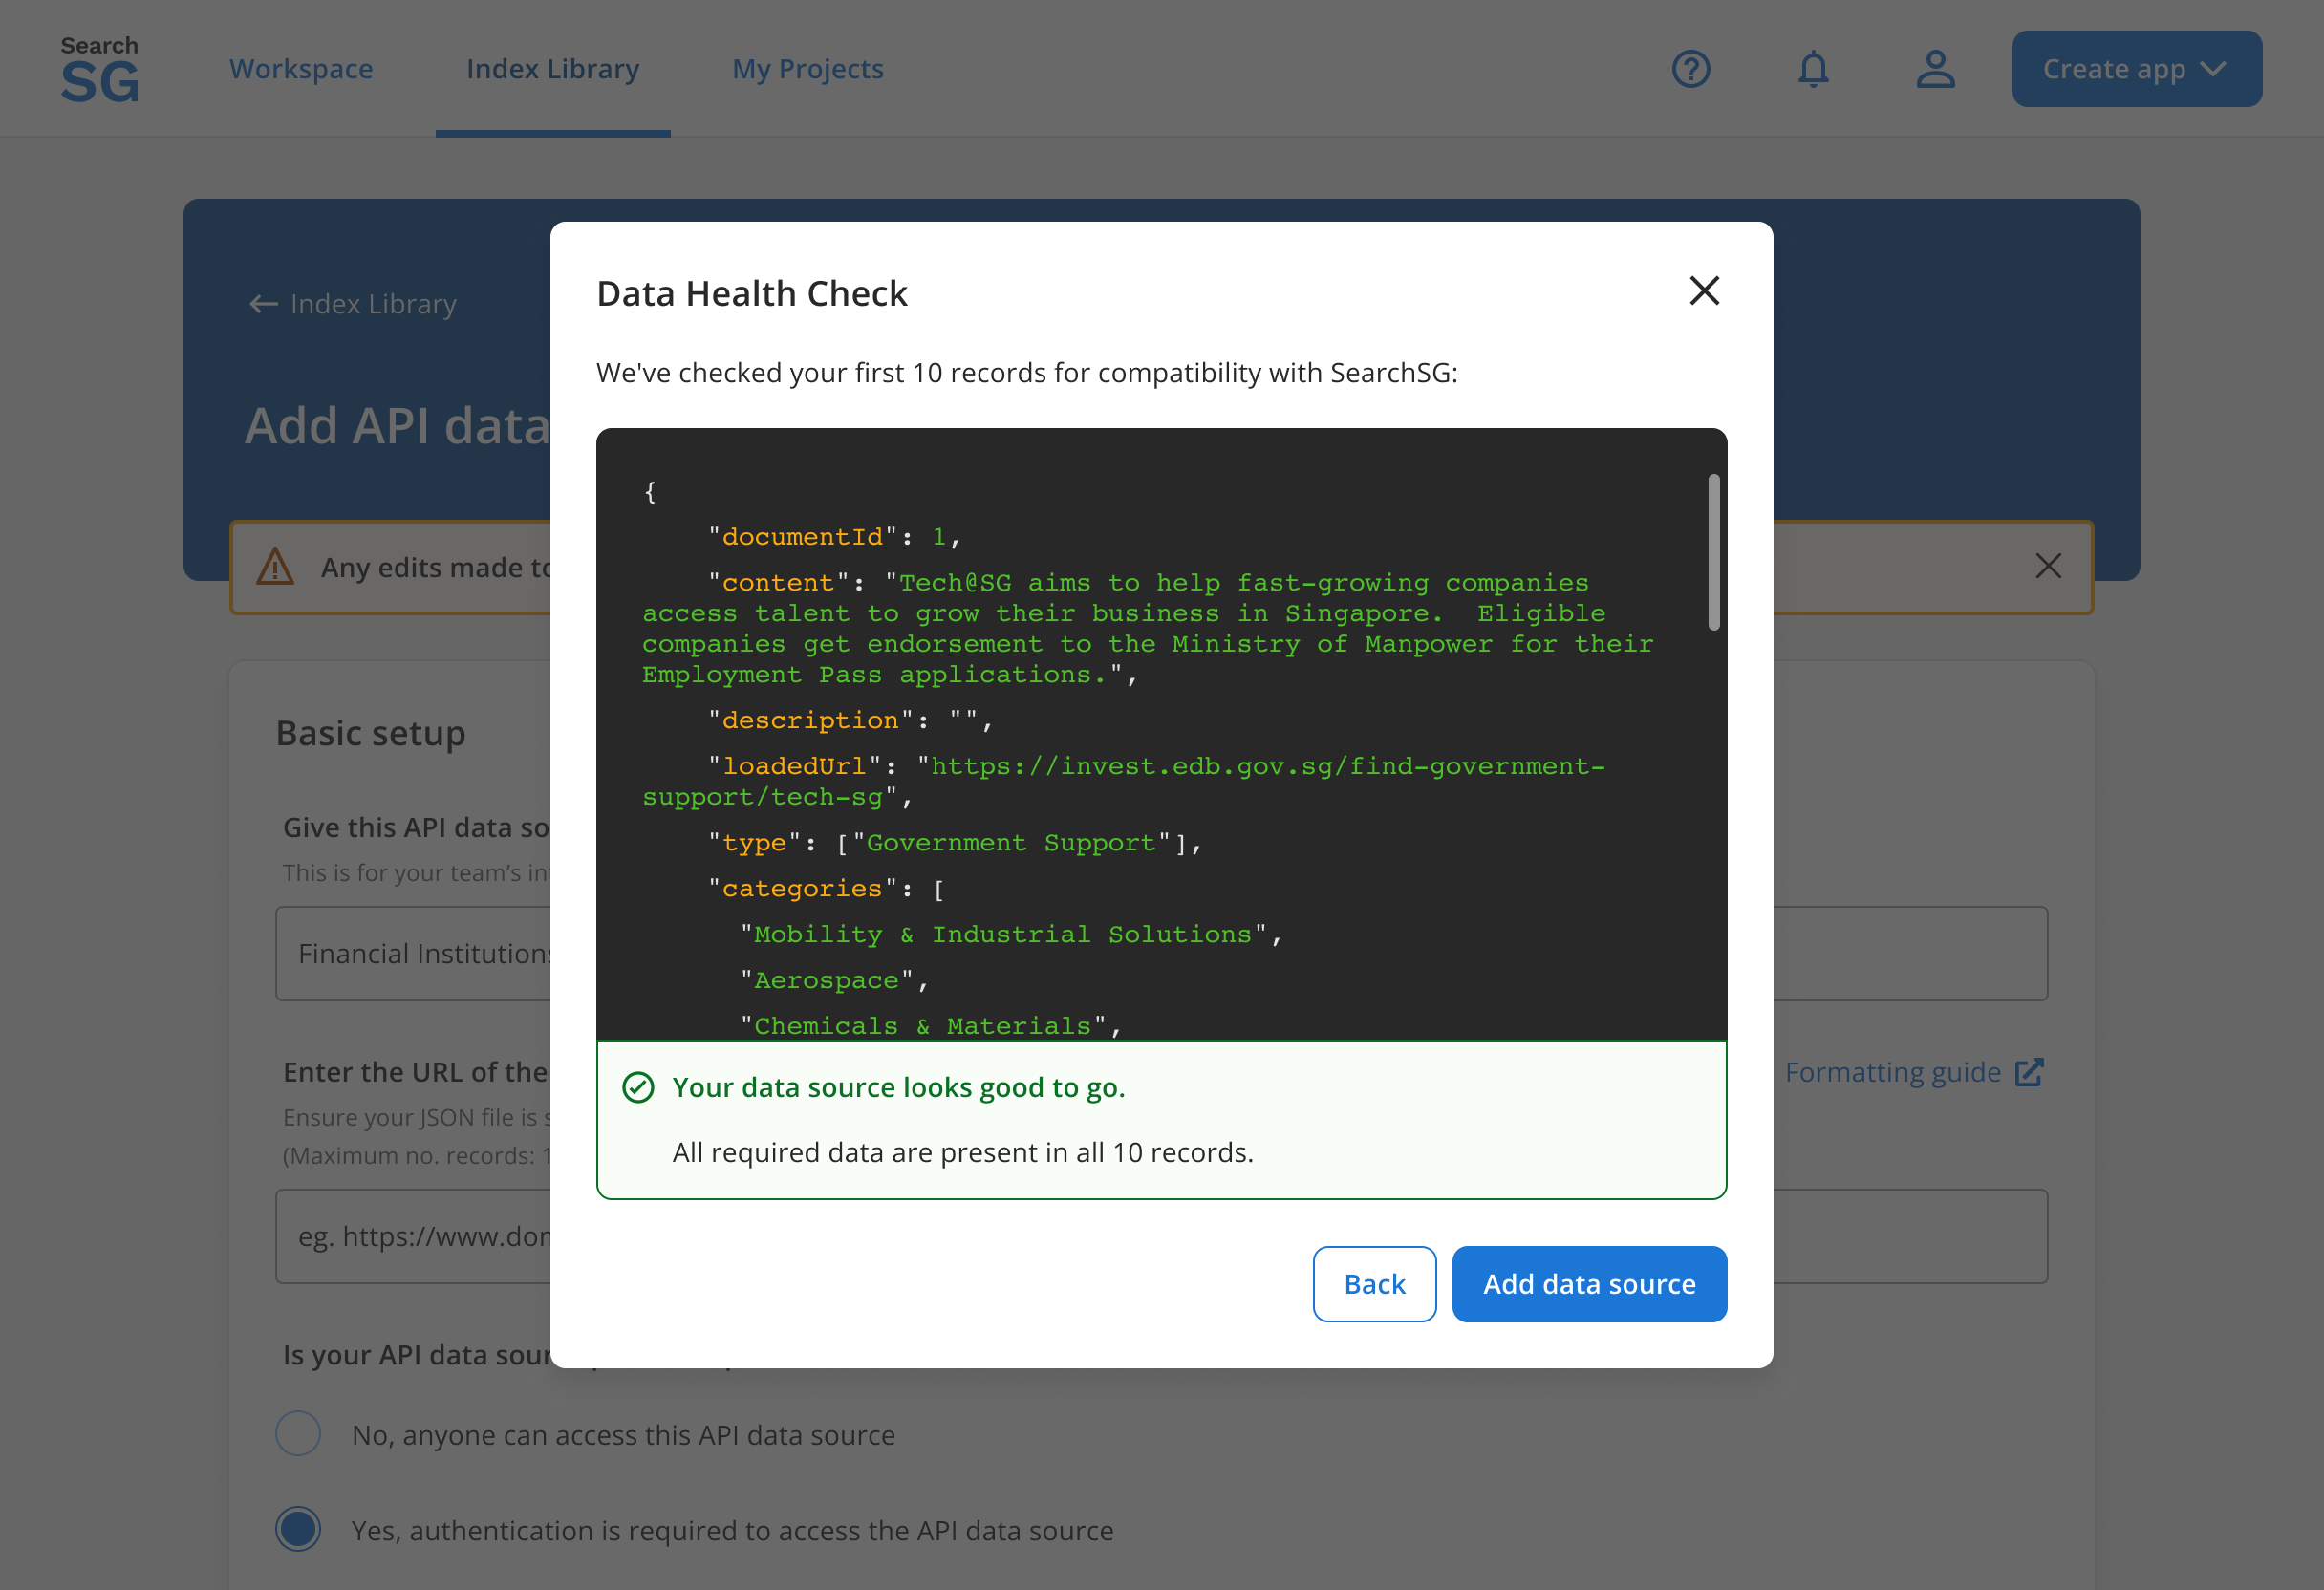Click the "categories" key in JSON

click(802, 888)
